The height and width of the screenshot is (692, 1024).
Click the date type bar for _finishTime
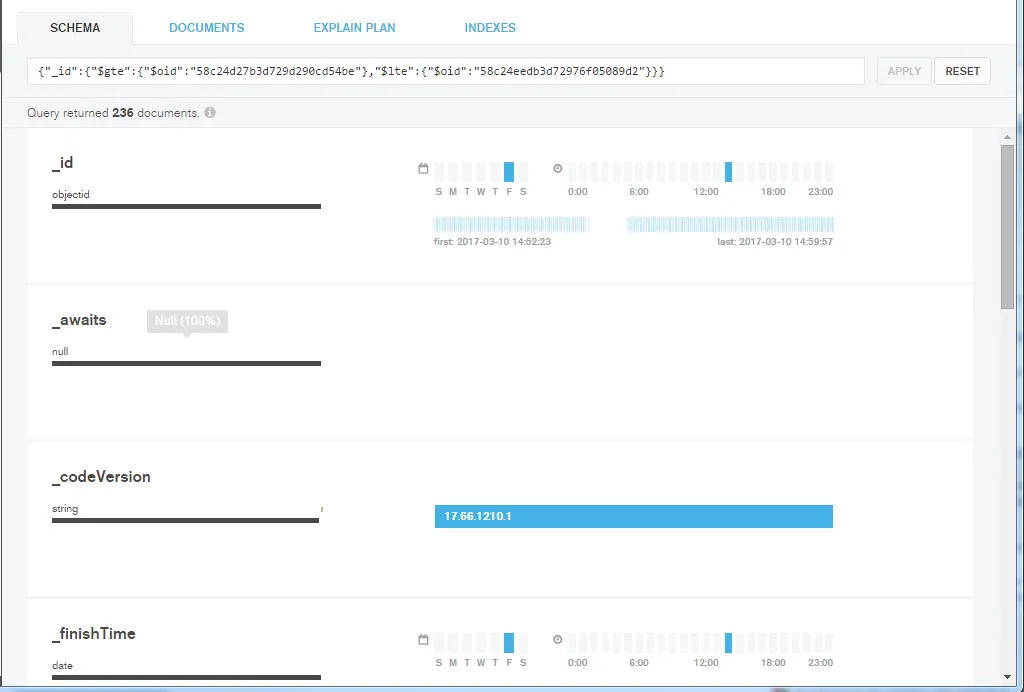[x=186, y=677]
